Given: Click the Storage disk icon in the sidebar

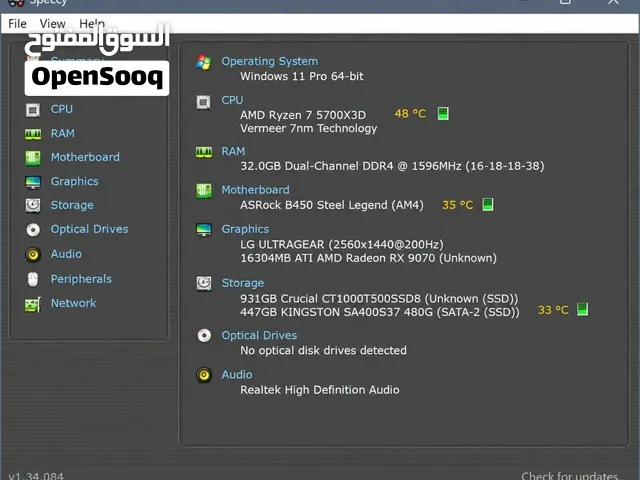Looking at the screenshot, I should [33, 205].
